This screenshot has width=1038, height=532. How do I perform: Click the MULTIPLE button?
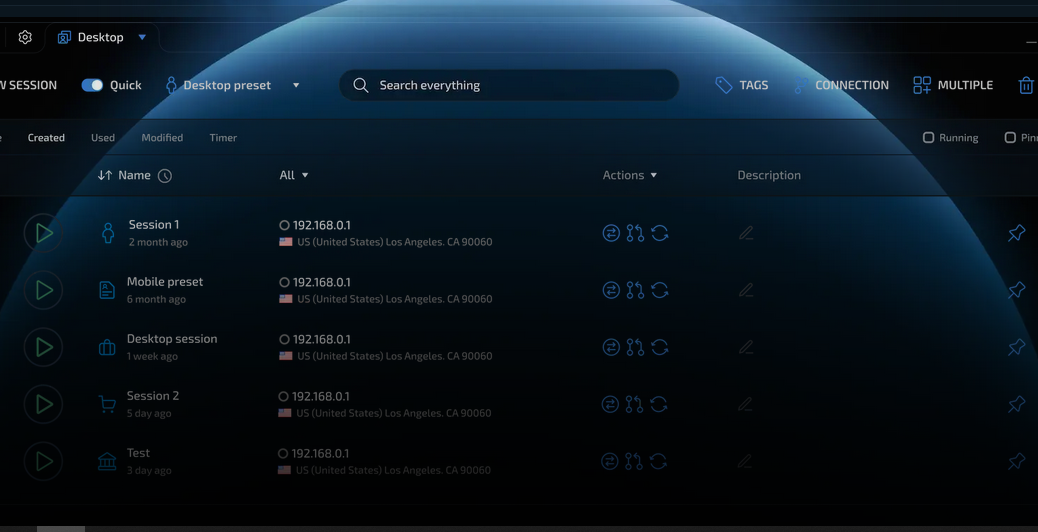click(x=953, y=86)
